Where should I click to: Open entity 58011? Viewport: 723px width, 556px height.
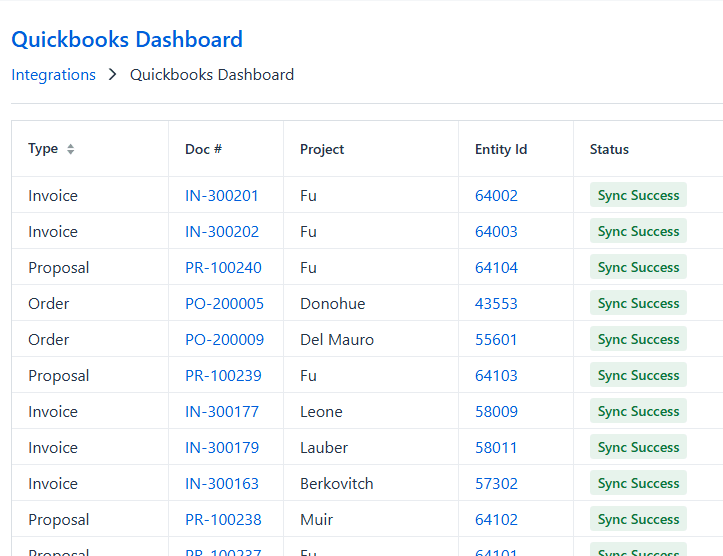(496, 447)
